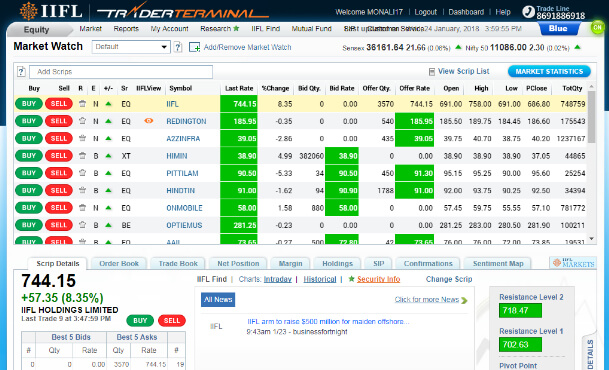609x370 pixels.
Task: Click the Sensex green up arrow indicator
Action: tap(458, 47)
